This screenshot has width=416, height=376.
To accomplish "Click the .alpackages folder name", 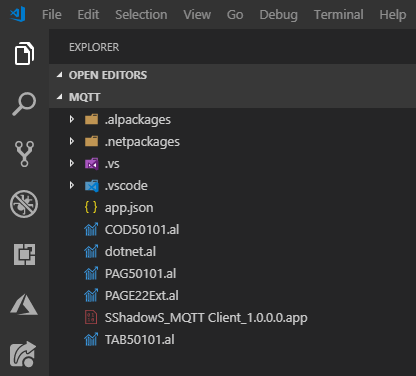I will click(138, 120).
